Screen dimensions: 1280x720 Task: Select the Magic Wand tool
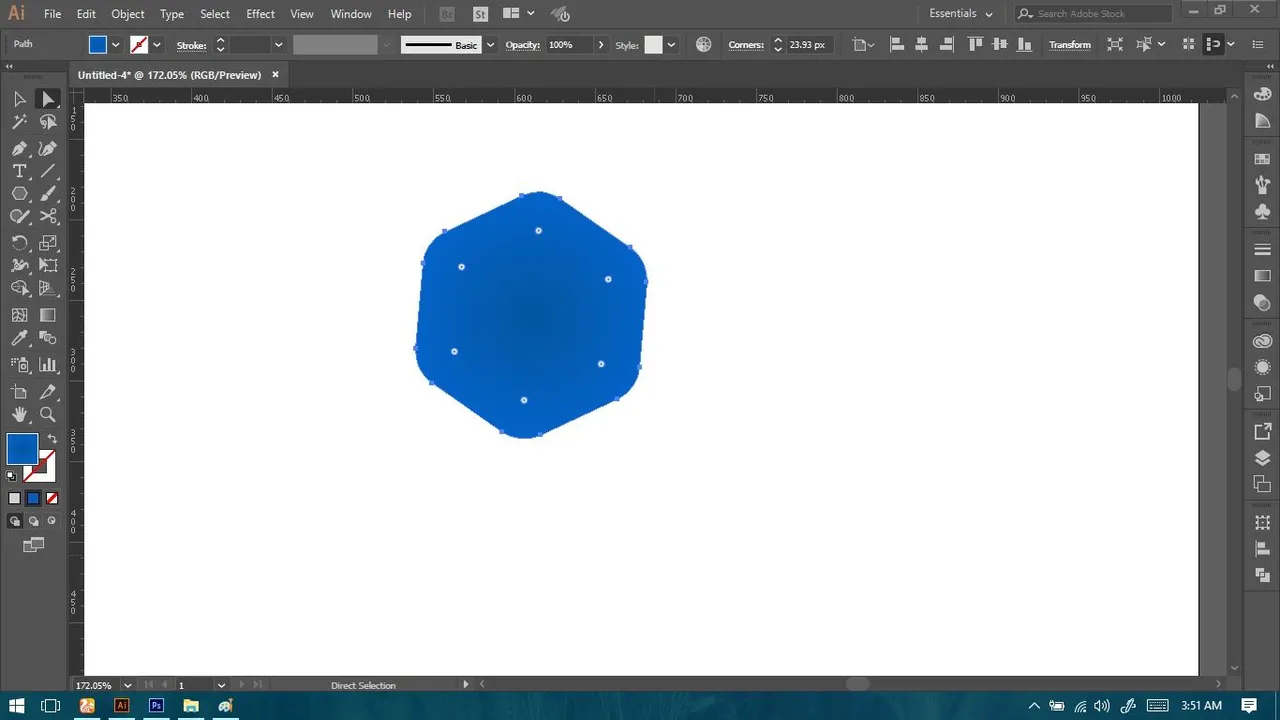pyautogui.click(x=19, y=122)
